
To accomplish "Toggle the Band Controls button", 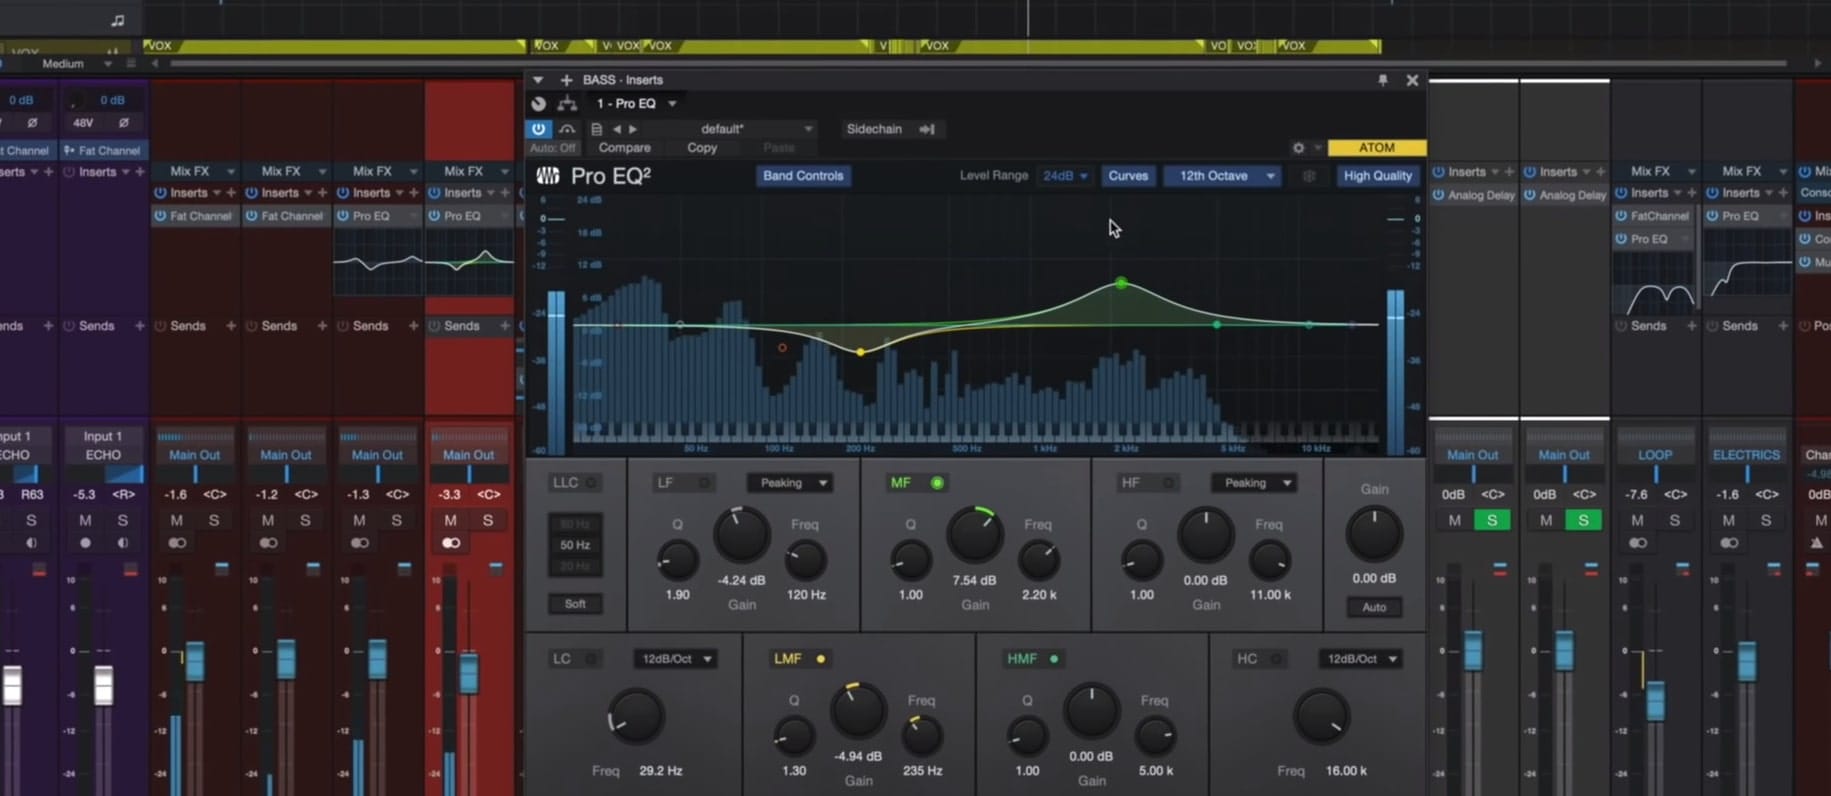I will [803, 176].
